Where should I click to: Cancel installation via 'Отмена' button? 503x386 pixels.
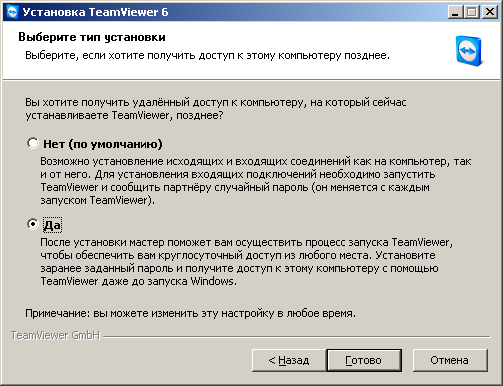click(450, 360)
